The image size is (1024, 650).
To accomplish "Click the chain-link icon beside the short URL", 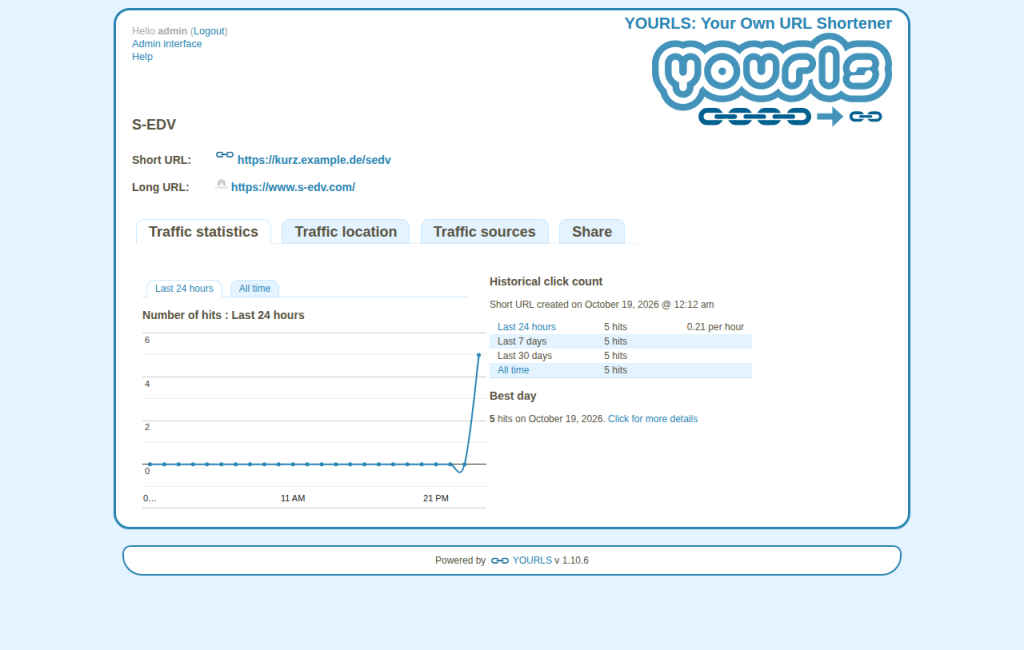I will click(225, 155).
